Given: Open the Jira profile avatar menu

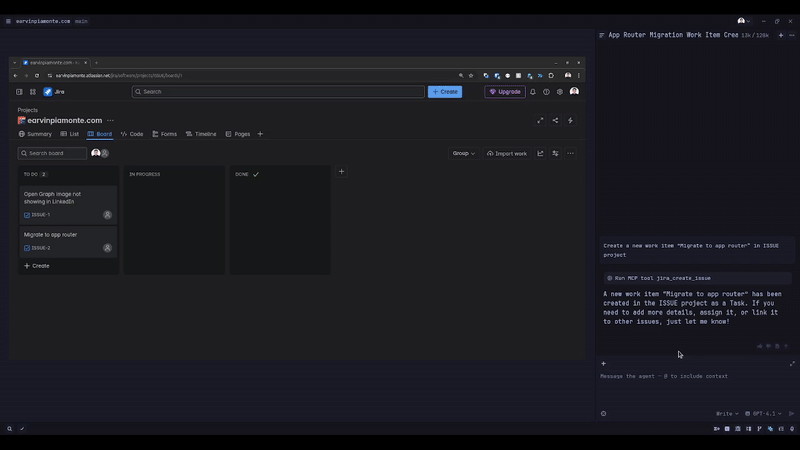Looking at the screenshot, I should (574, 91).
